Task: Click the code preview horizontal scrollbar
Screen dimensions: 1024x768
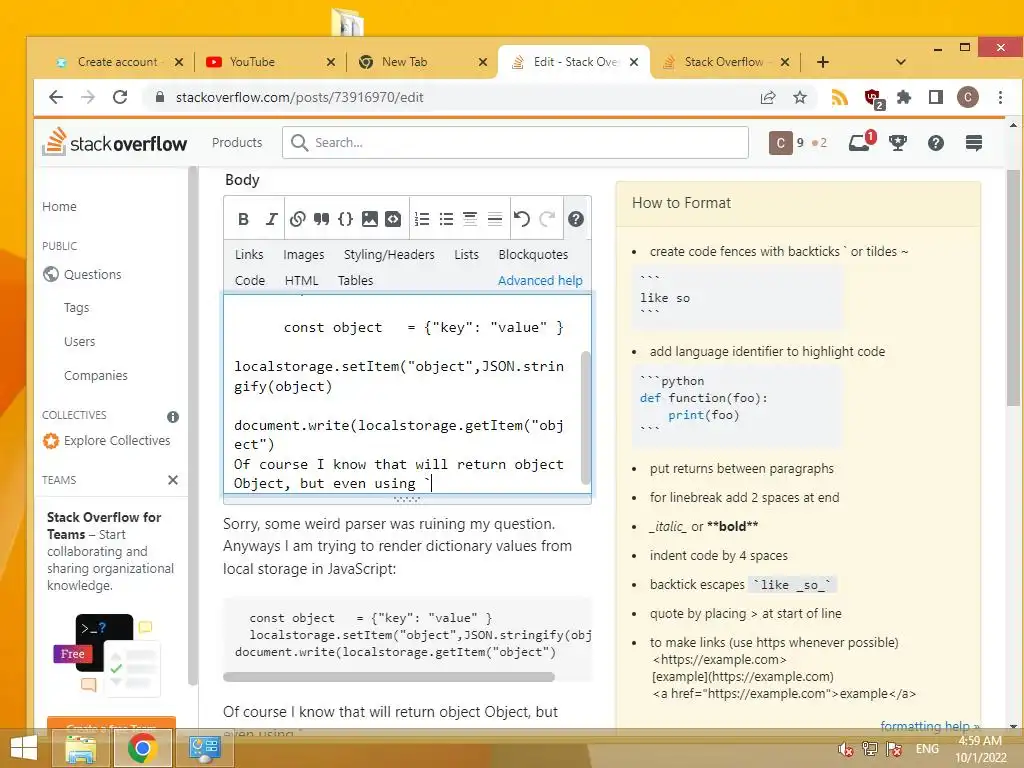Action: tap(389, 677)
